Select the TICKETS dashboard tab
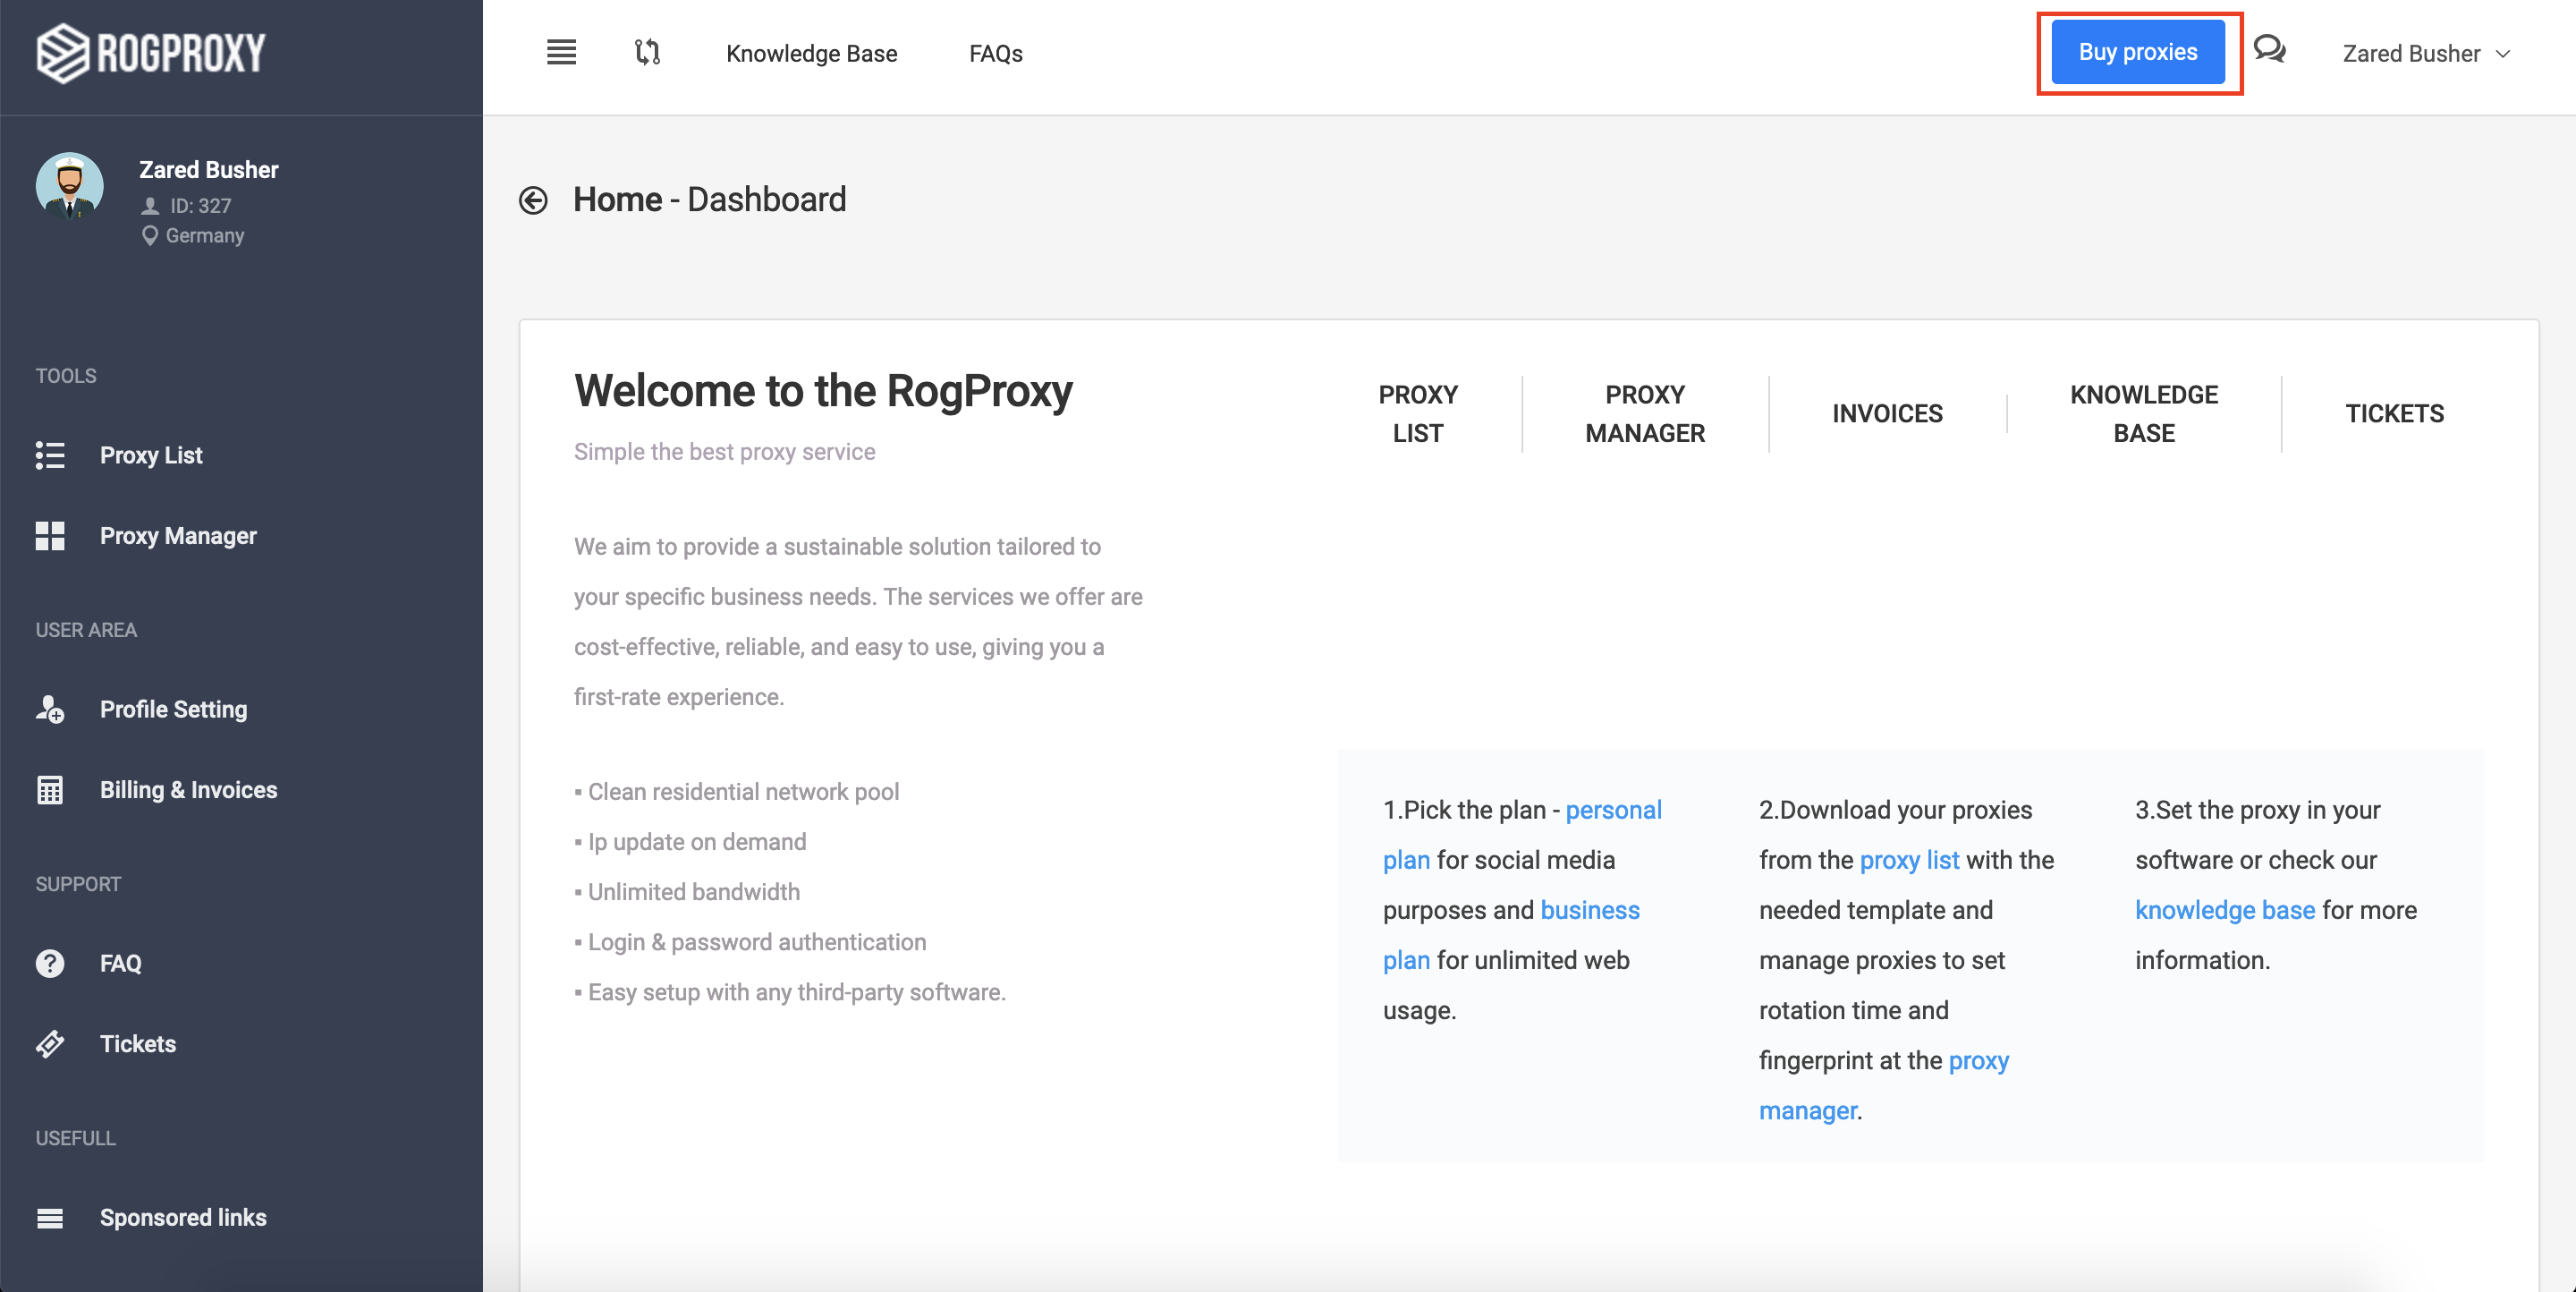The width and height of the screenshot is (2576, 1292). 2394,413
